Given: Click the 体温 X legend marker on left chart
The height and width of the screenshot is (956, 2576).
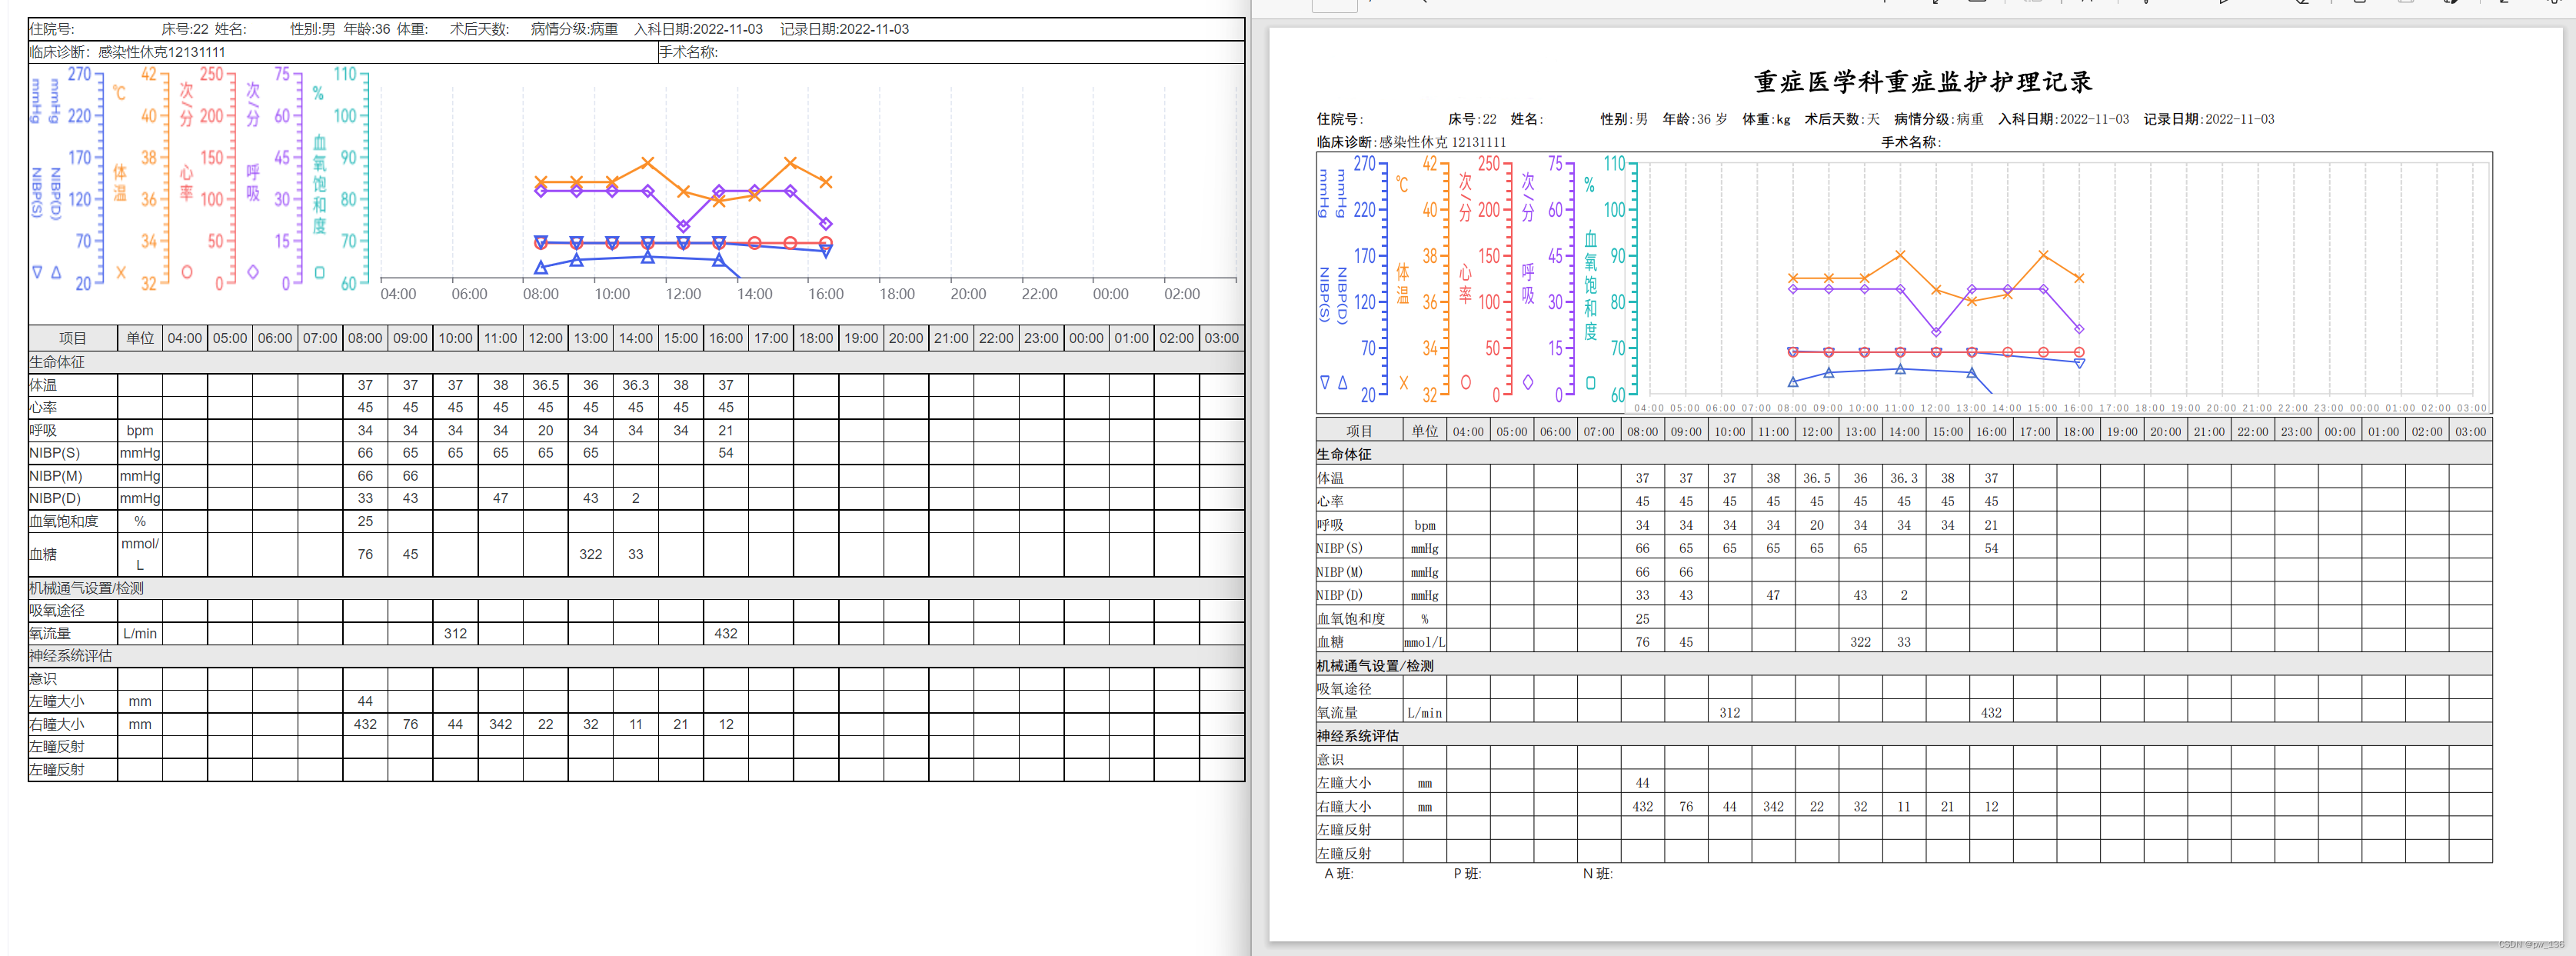Looking at the screenshot, I should click(121, 272).
